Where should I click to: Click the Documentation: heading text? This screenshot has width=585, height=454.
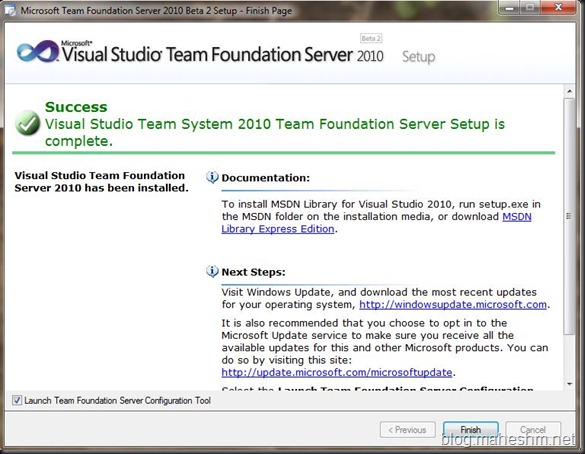(x=266, y=178)
